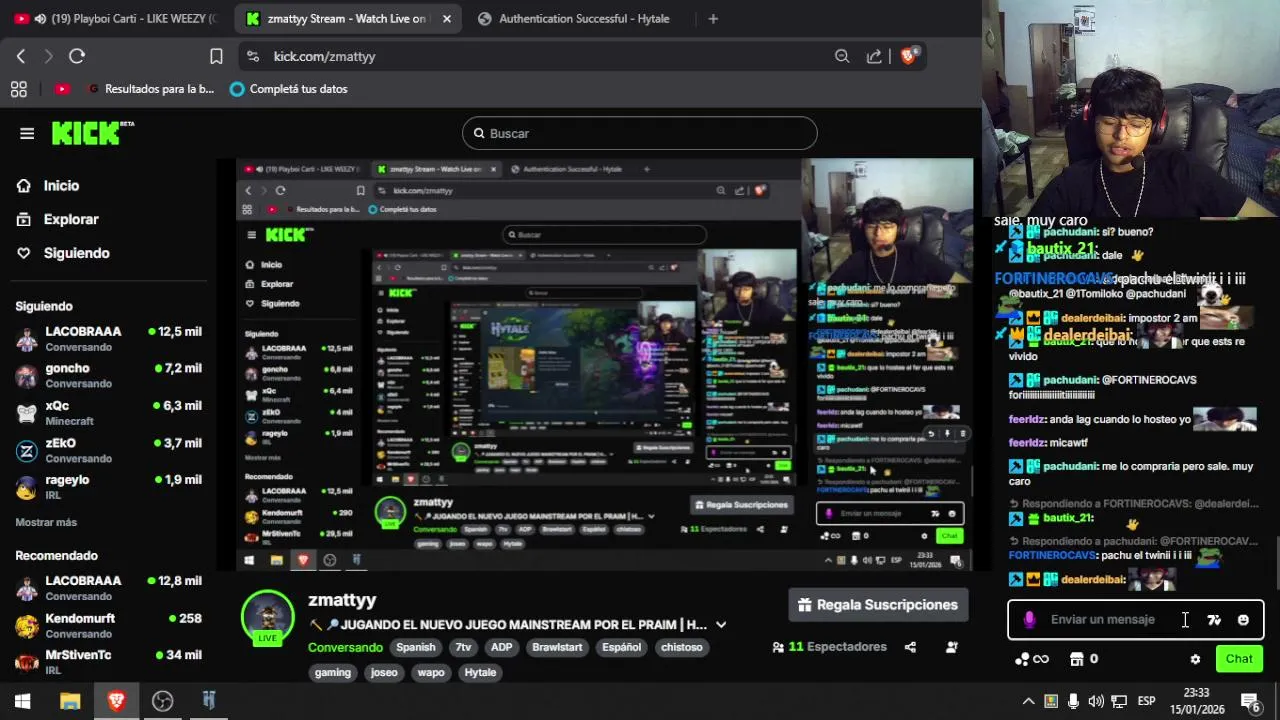Open Windows notification center
The width and height of the screenshot is (1280, 720).
click(1250, 701)
